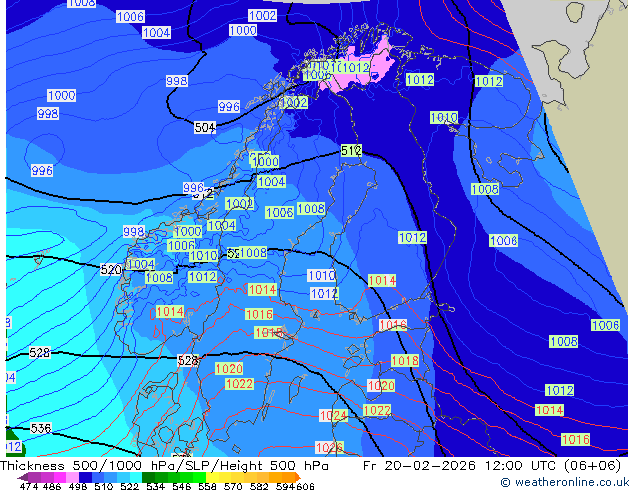Click the 536 height contour label
The width and height of the screenshot is (634, 490).
[41, 428]
